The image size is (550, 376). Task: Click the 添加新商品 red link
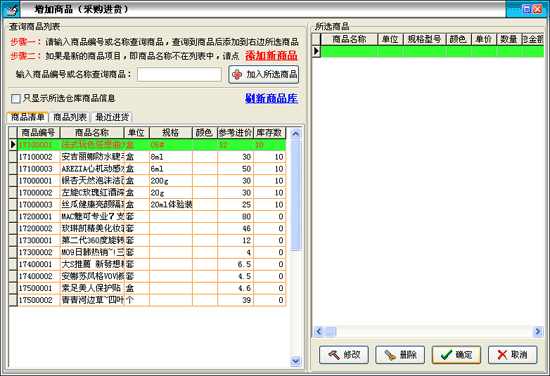(271, 56)
